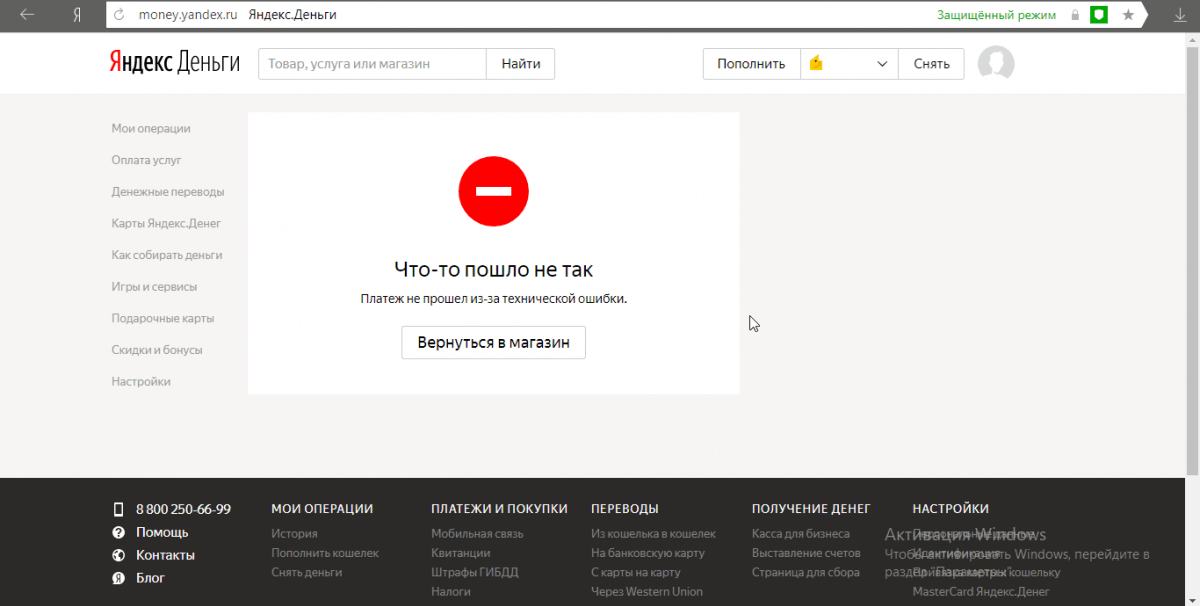This screenshot has height=606, width=1200.
Task: Open Карты Яндекс.Денег in sidebar
Action: pos(166,223)
